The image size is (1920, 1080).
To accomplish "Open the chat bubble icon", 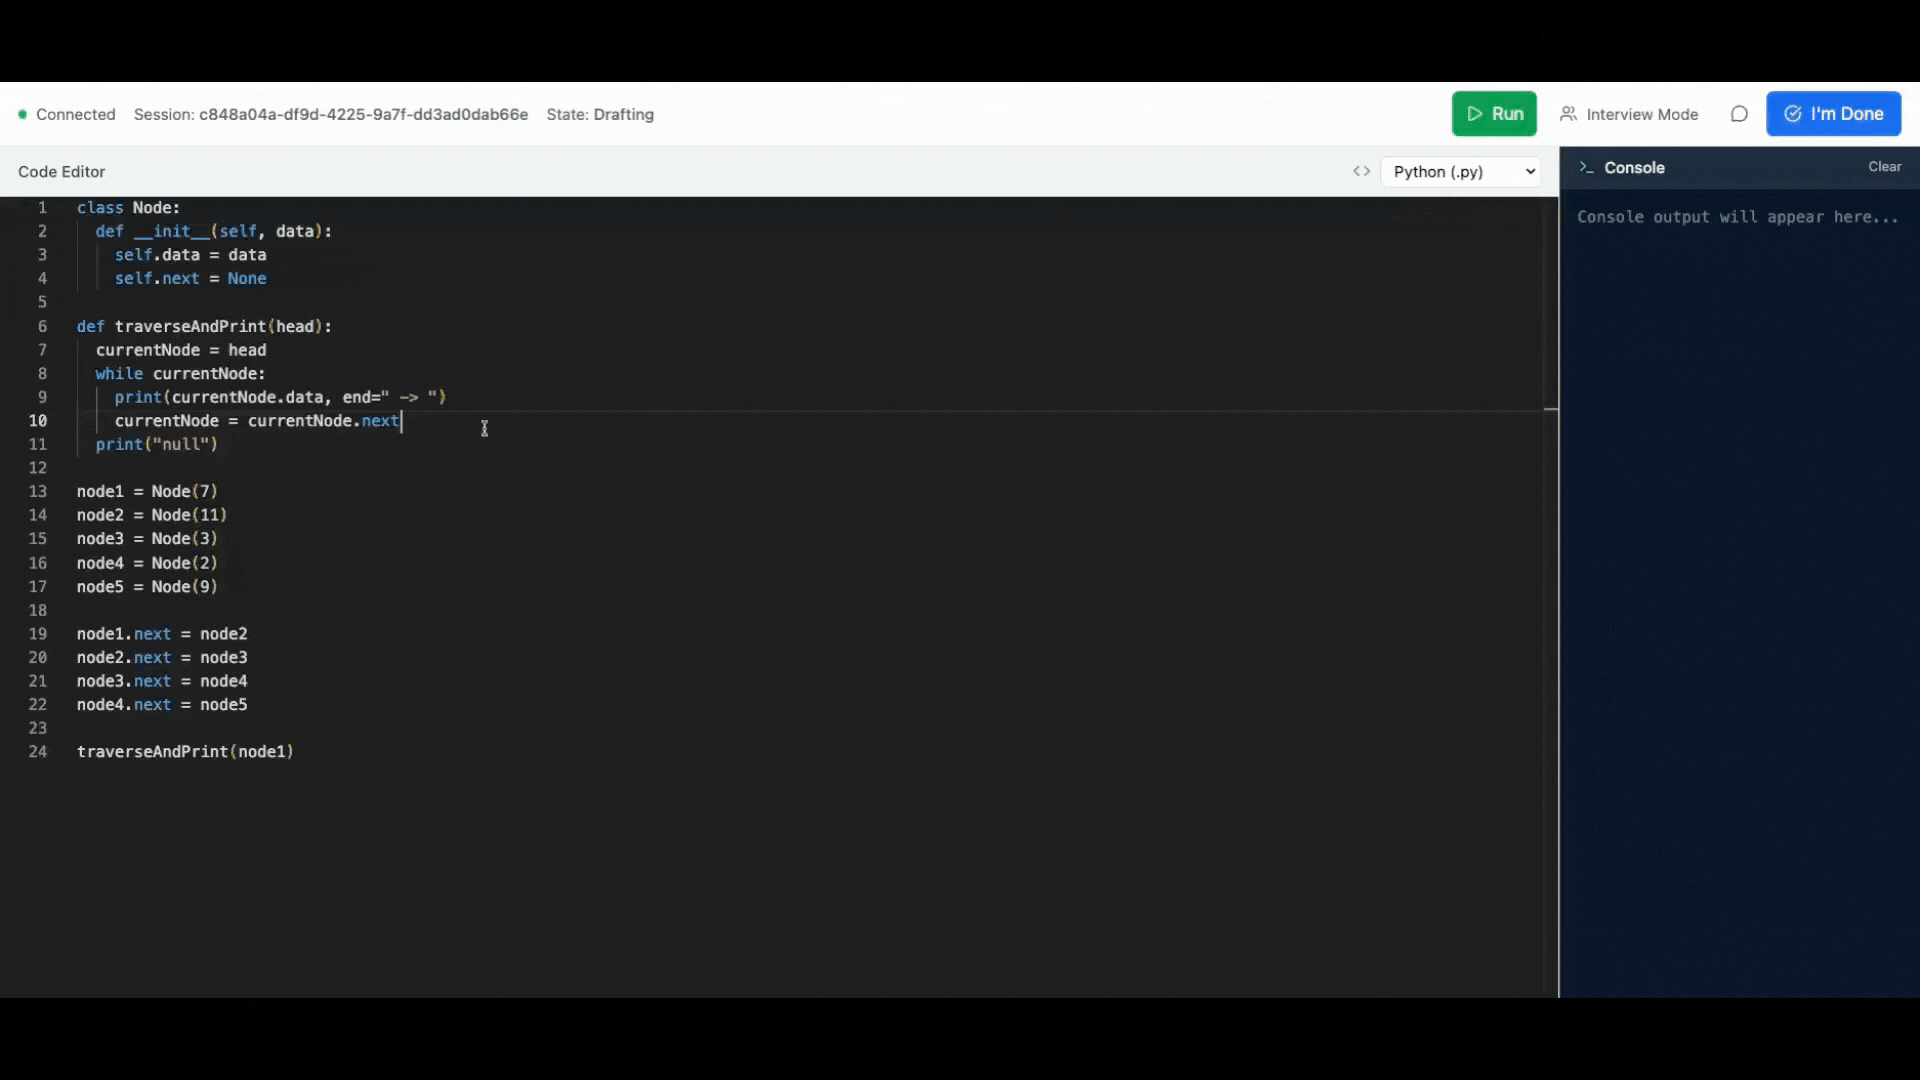I will tap(1739, 114).
